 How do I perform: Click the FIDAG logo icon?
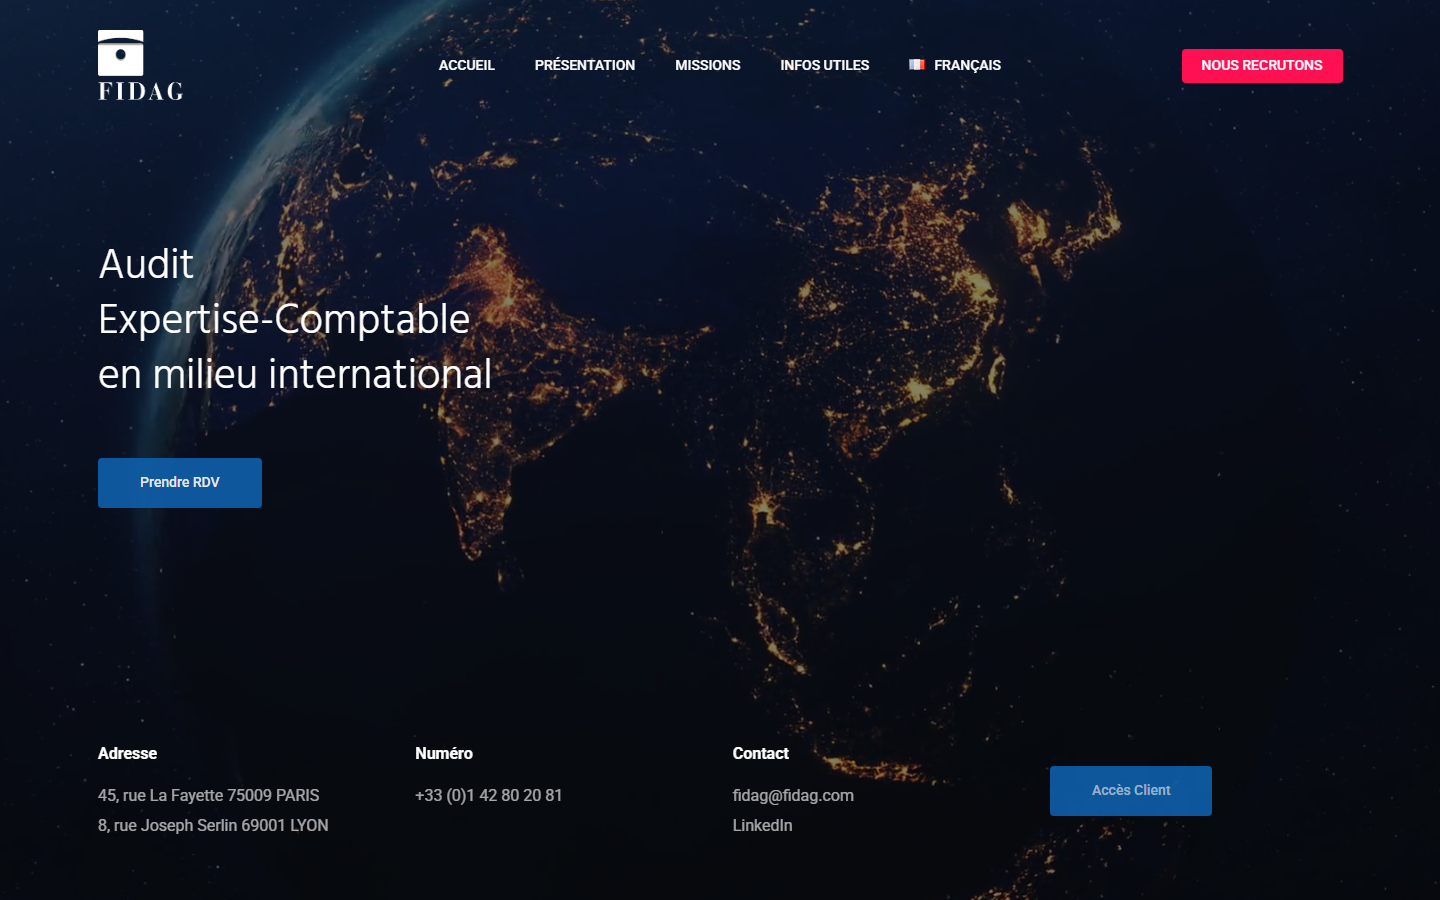[140, 65]
